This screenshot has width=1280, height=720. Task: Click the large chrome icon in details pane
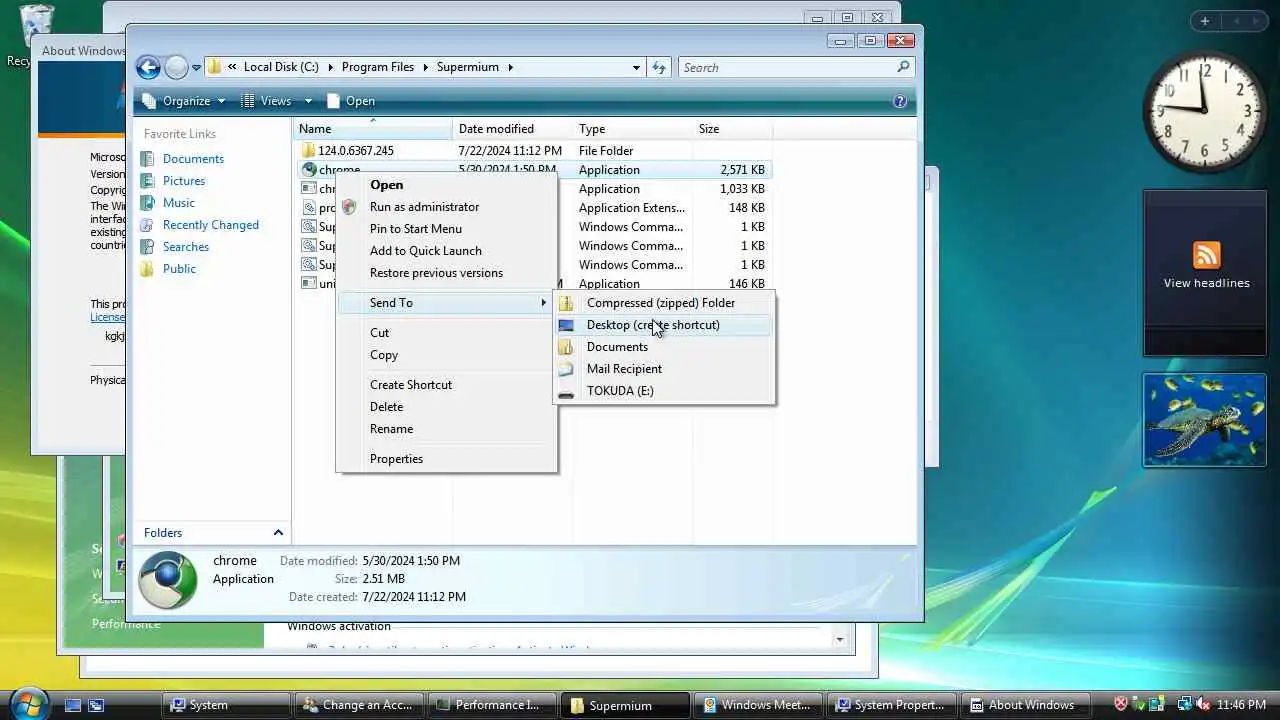168,580
